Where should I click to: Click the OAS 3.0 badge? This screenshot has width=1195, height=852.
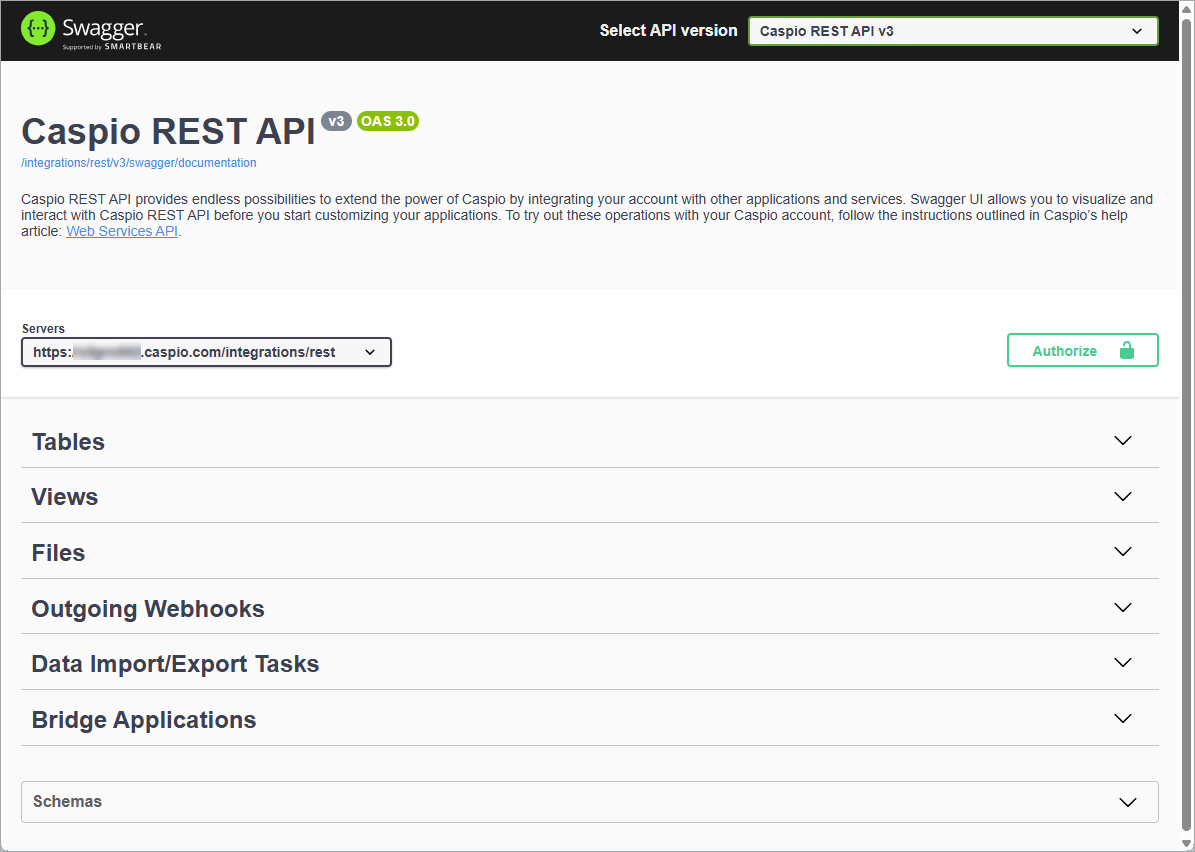388,121
